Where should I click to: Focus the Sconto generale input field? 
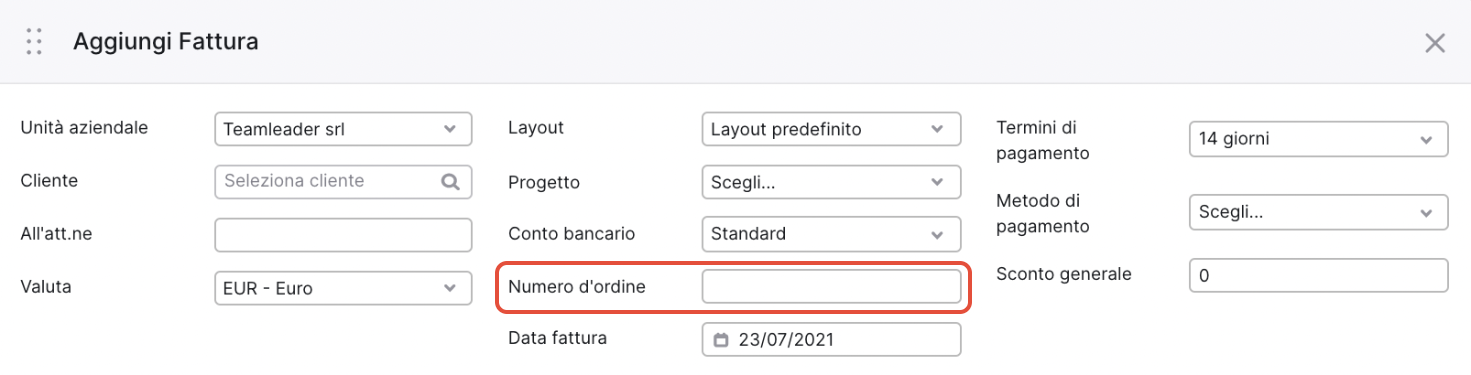pyautogui.click(x=1319, y=275)
